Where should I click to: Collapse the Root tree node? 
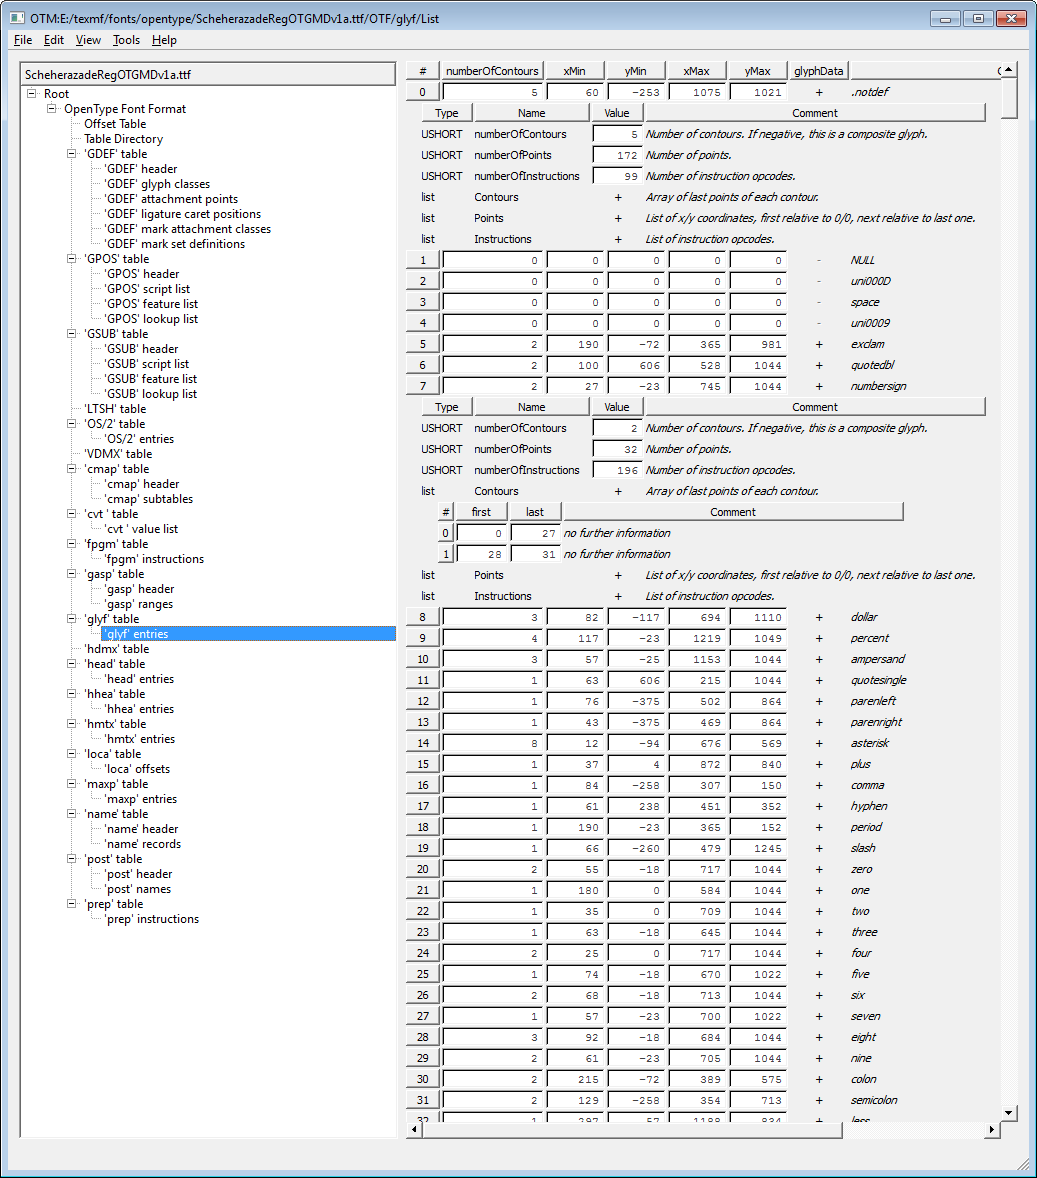(x=32, y=94)
